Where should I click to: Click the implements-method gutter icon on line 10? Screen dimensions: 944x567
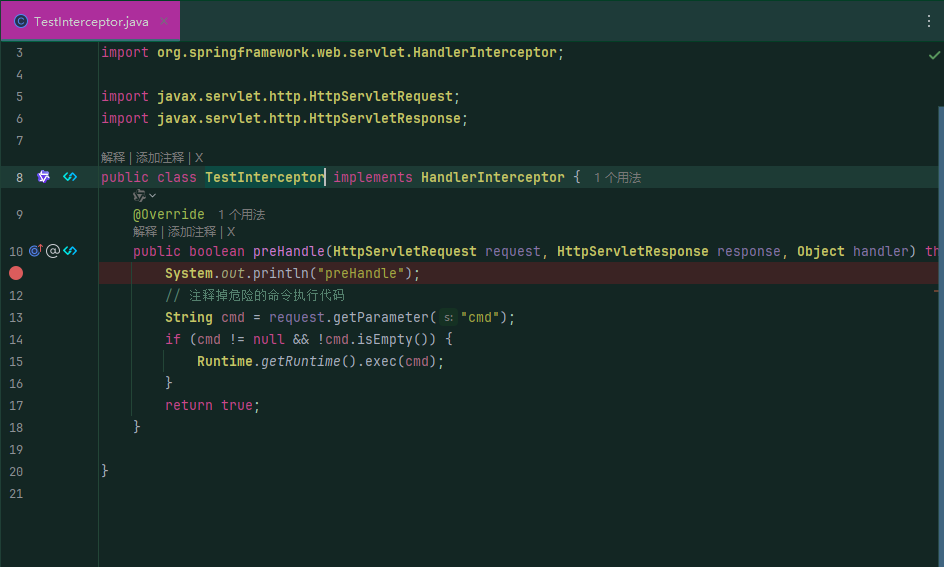[x=36, y=251]
